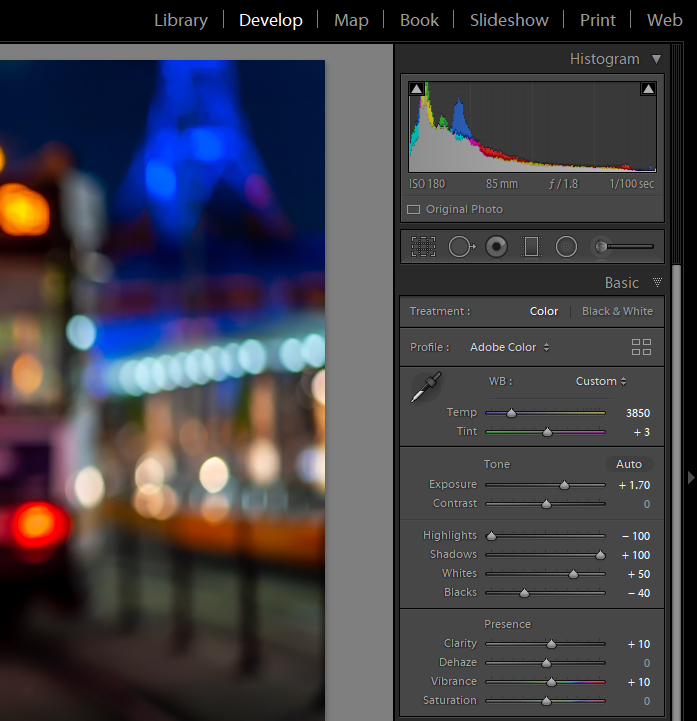This screenshot has width=697, height=721.
Task: Open the WB Custom preset dropdown
Action: click(601, 381)
